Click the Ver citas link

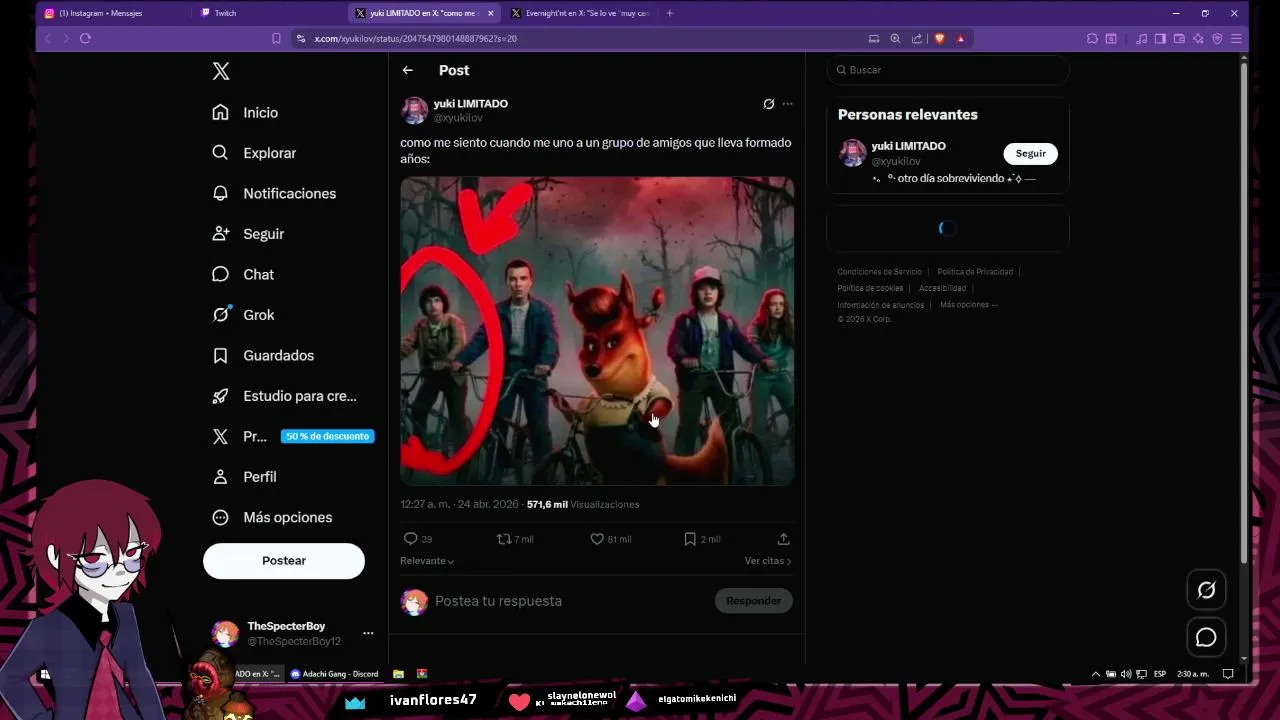click(768, 561)
